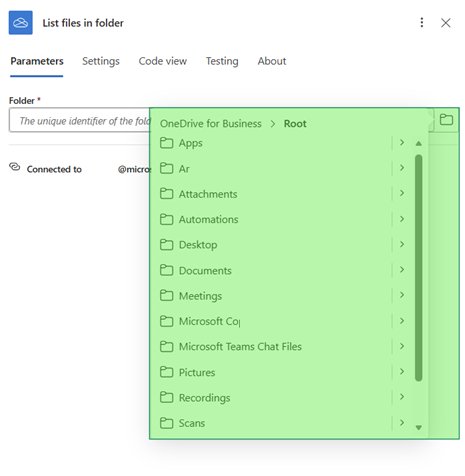Screen dimensions: 465x476
Task: Click the Attachments folder icon
Action: [x=166, y=194]
